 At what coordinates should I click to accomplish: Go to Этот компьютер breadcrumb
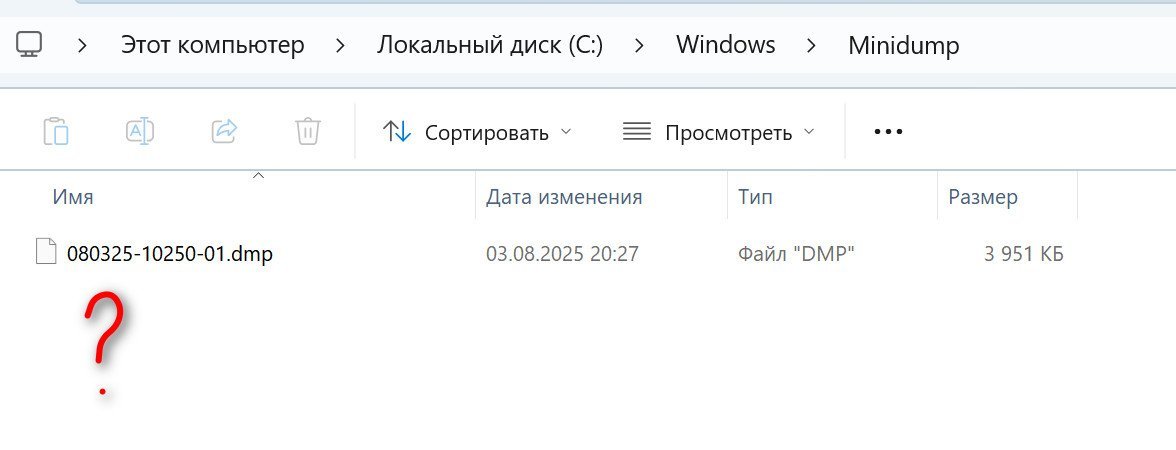[212, 45]
